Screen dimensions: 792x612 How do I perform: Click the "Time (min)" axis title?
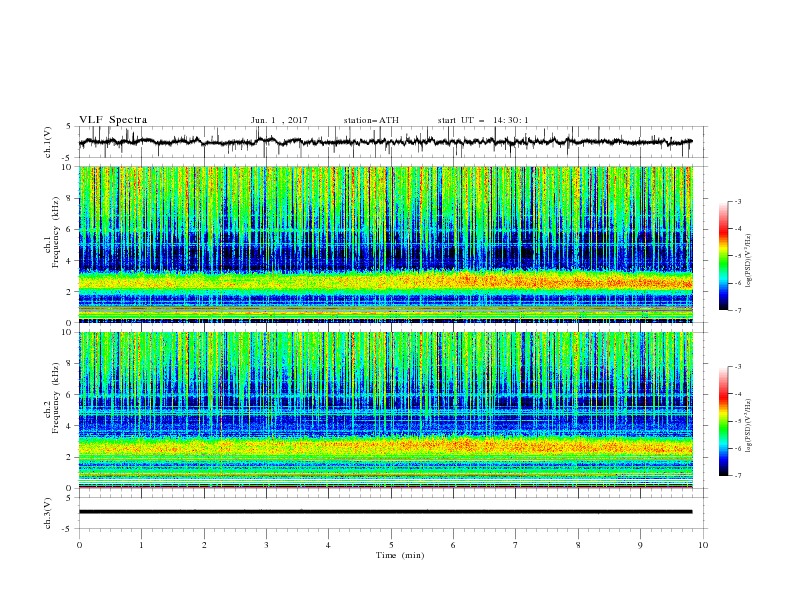tap(400, 555)
